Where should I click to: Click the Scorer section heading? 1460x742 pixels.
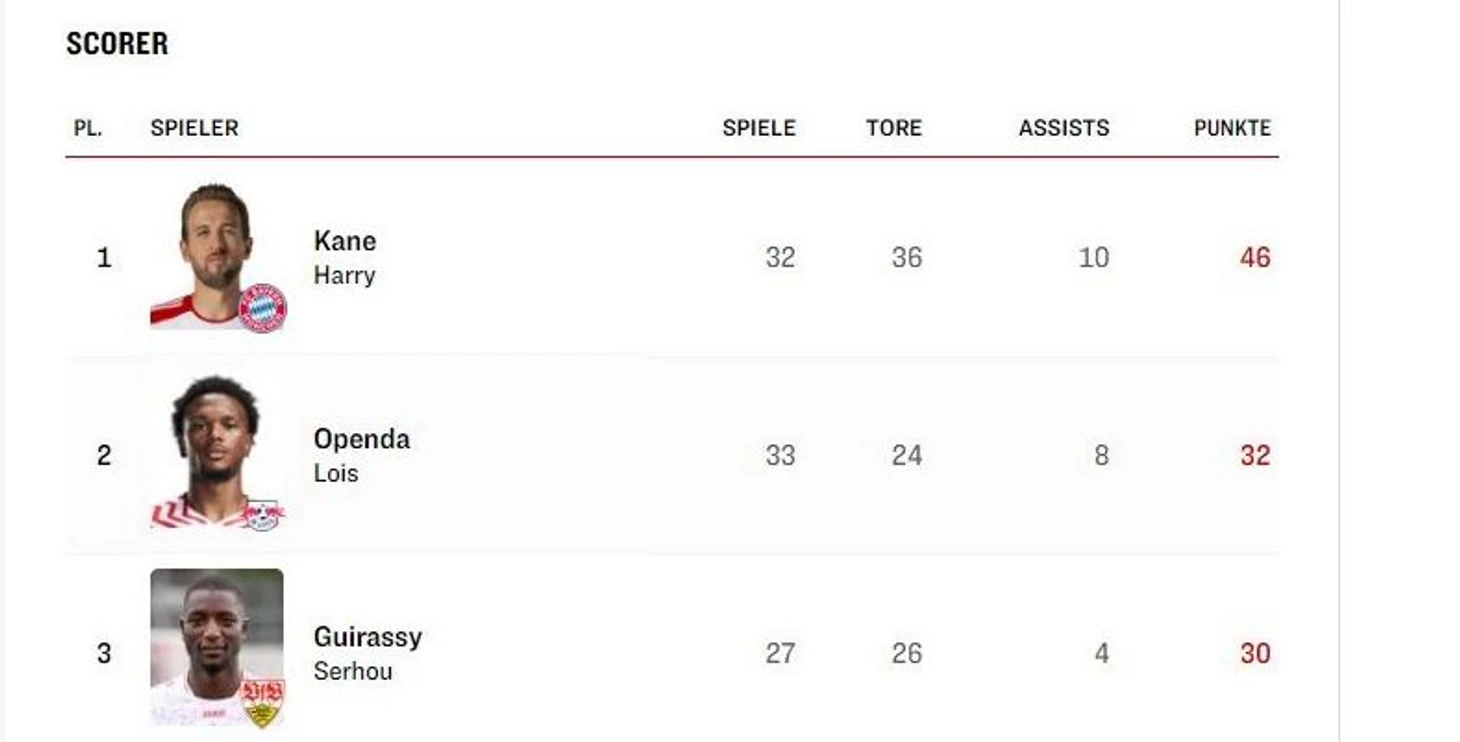pos(117,44)
